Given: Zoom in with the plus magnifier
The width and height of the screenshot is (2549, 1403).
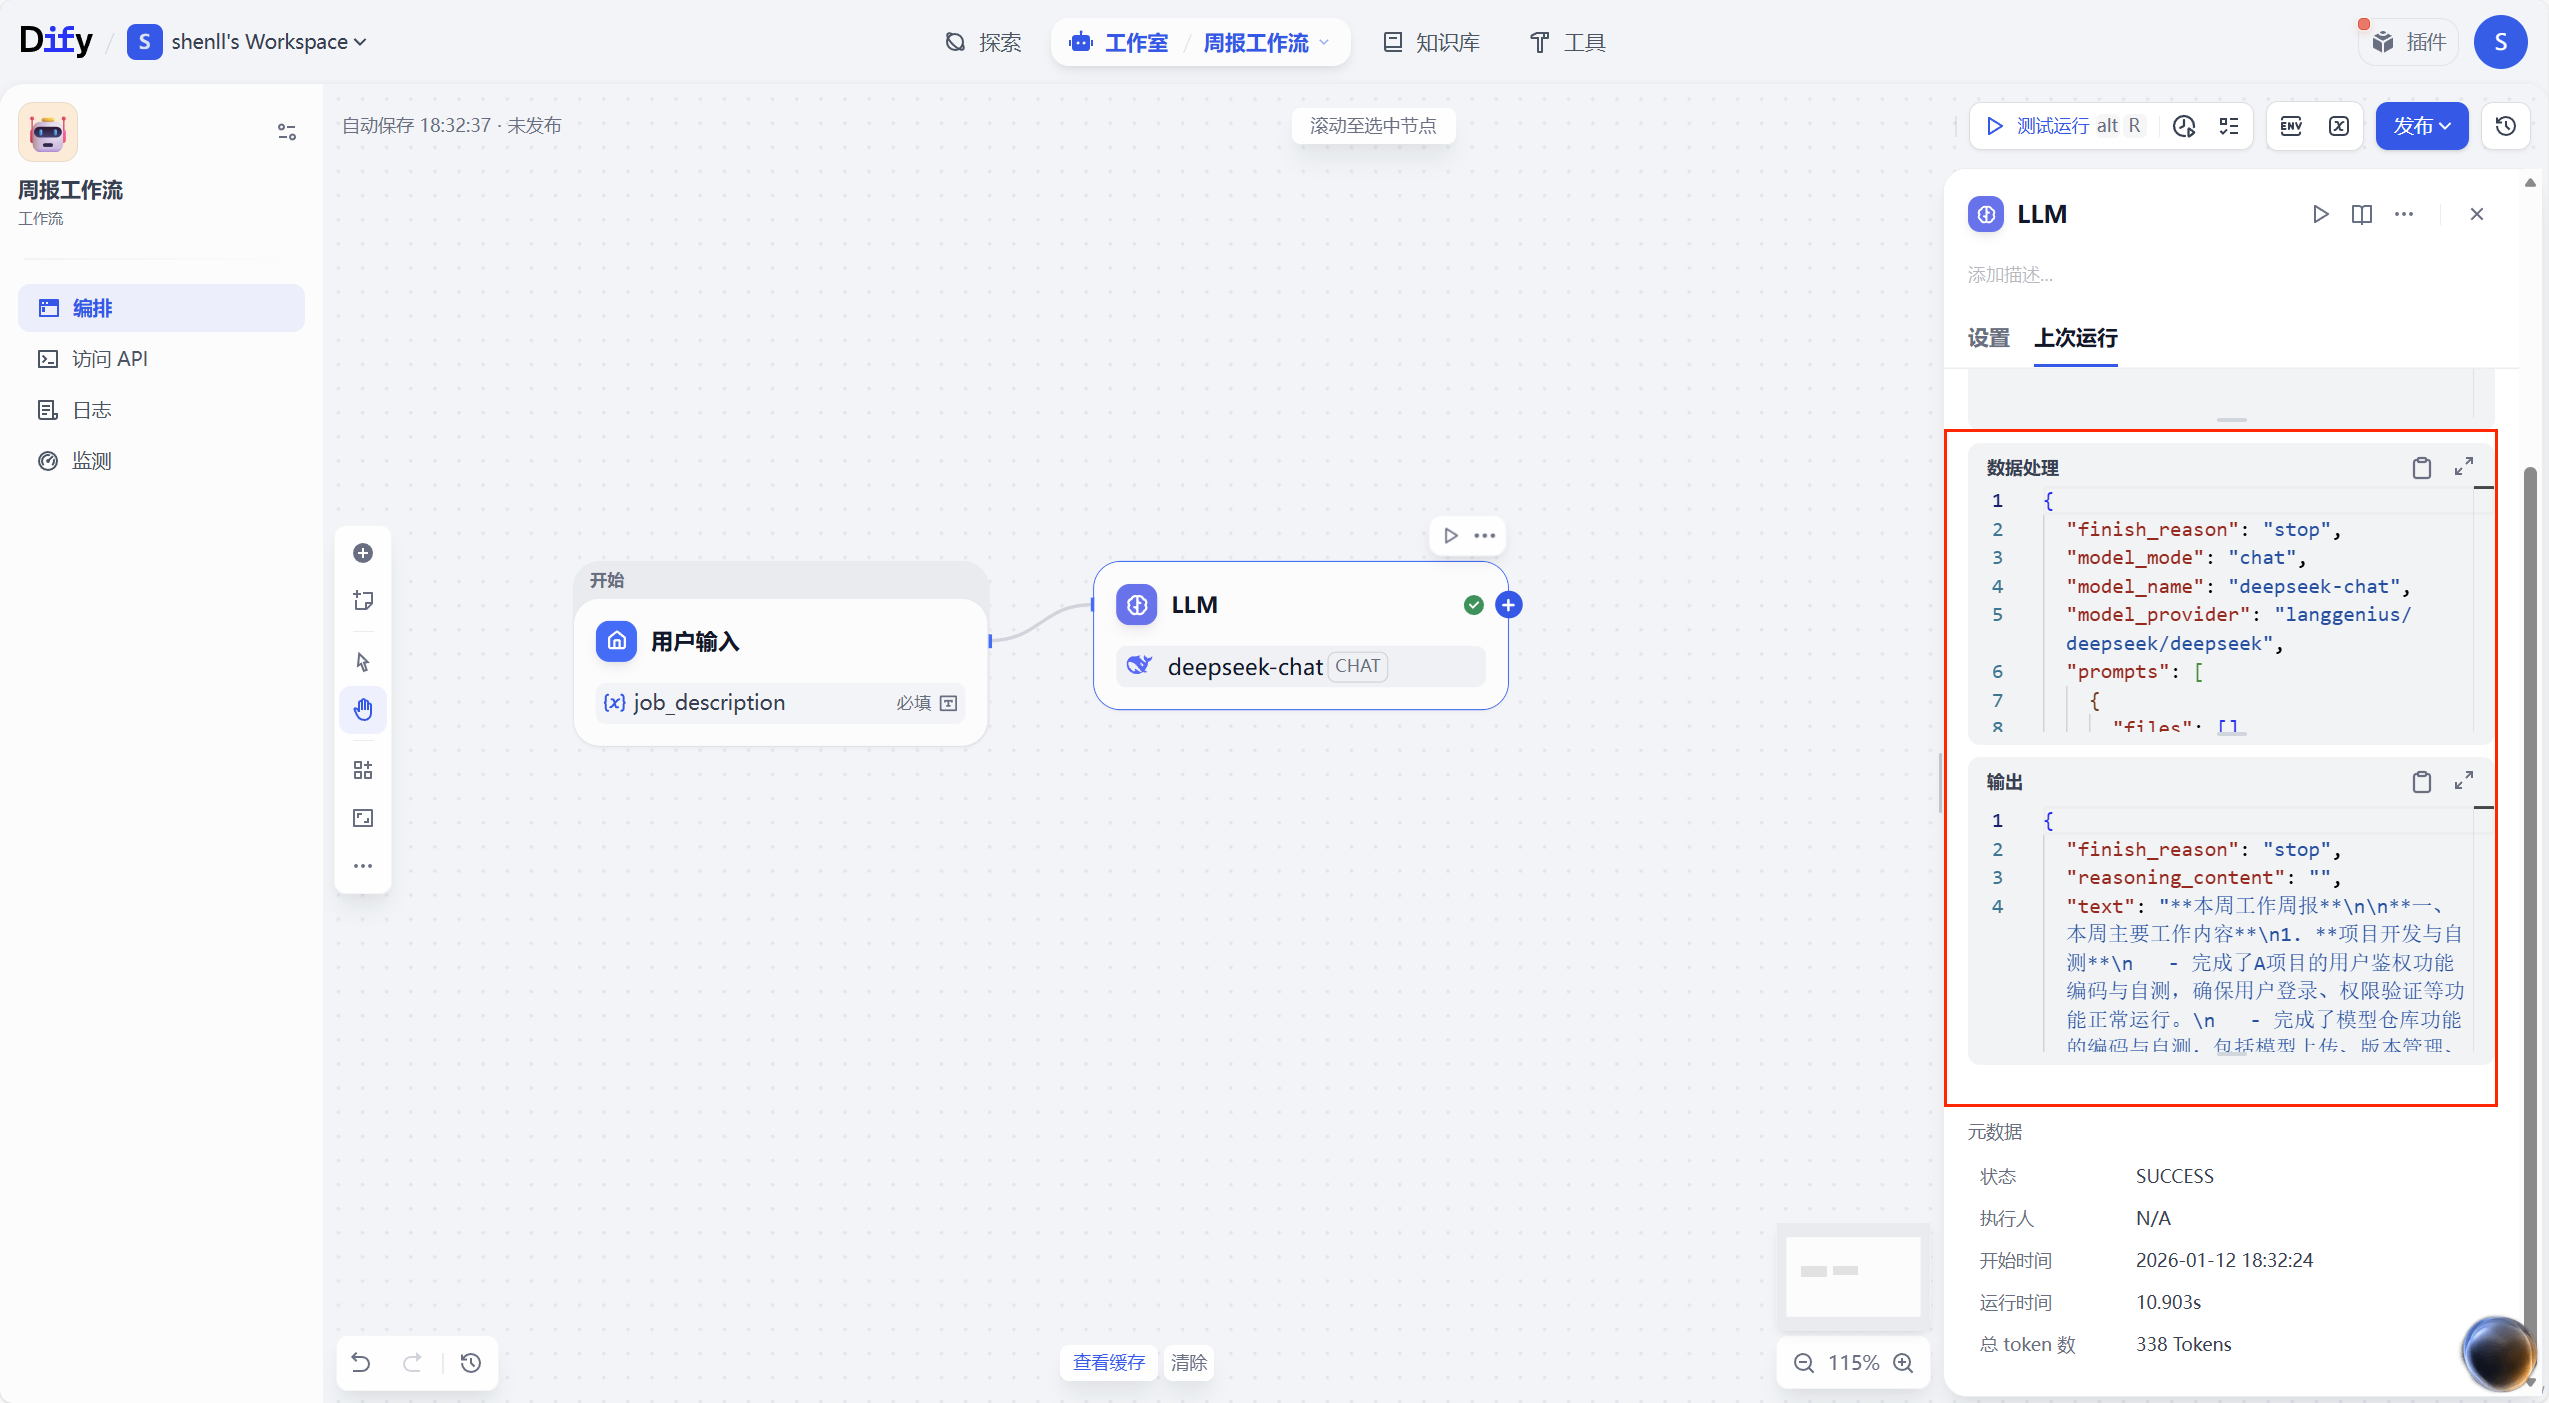Looking at the screenshot, I should [x=1904, y=1363].
